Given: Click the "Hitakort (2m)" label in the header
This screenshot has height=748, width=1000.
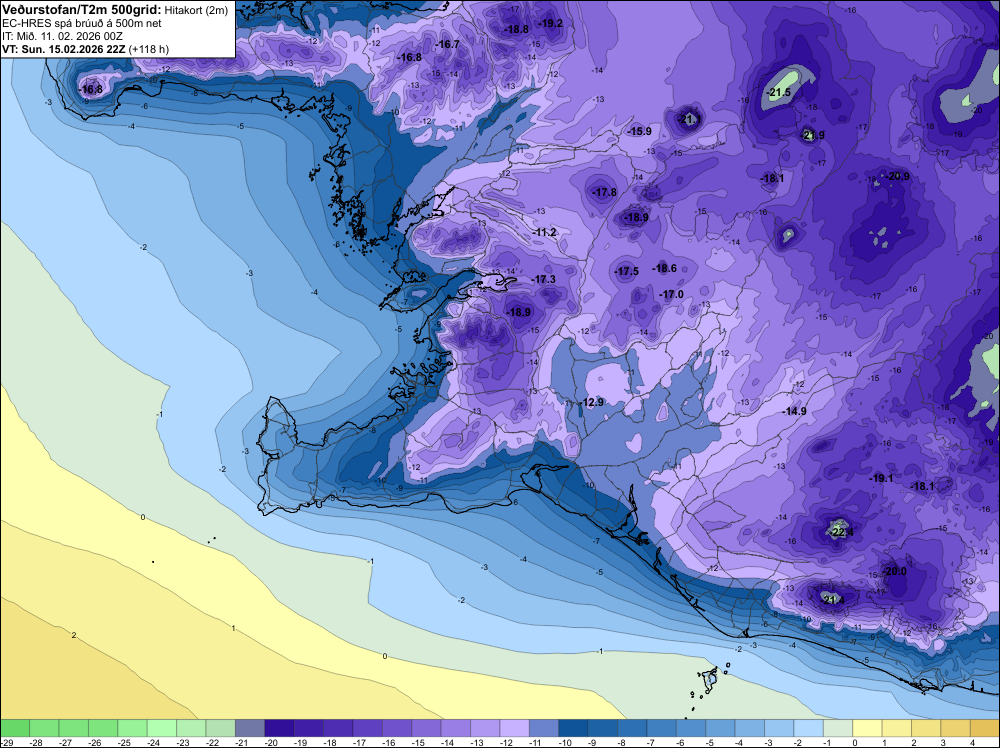Looking at the screenshot, I should click(x=196, y=10).
